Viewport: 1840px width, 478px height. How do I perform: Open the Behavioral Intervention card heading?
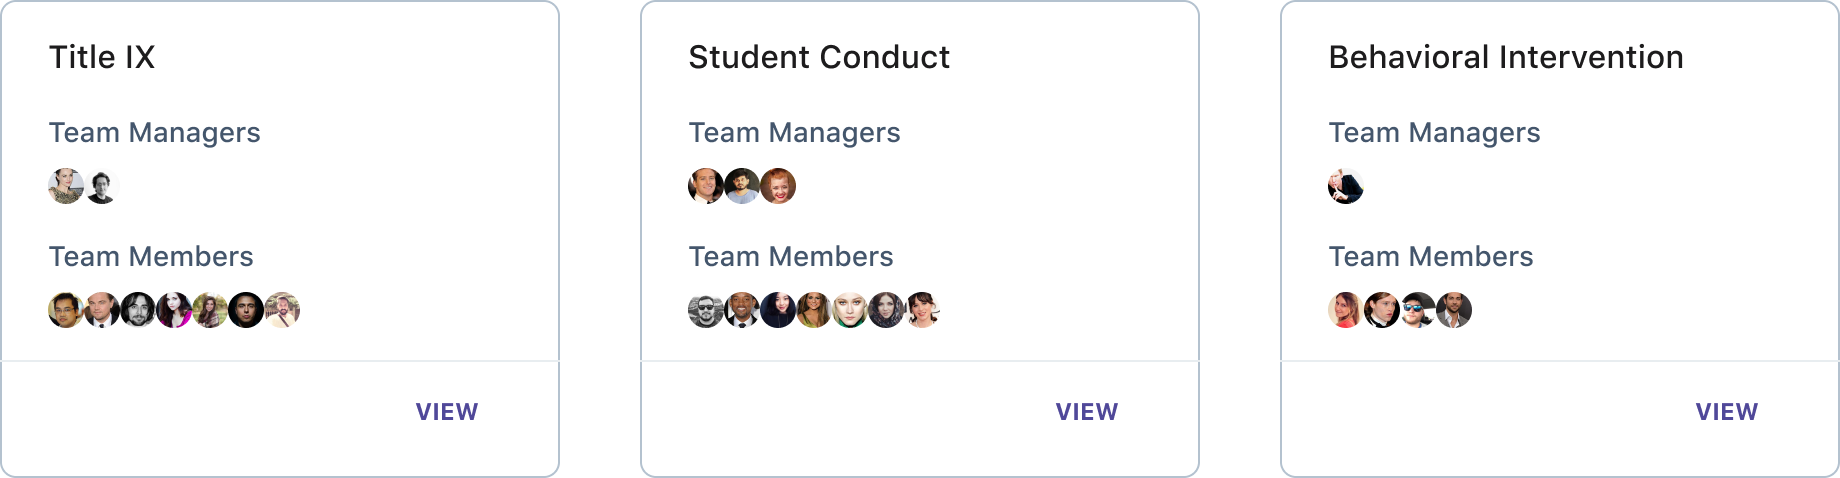pos(1506,57)
